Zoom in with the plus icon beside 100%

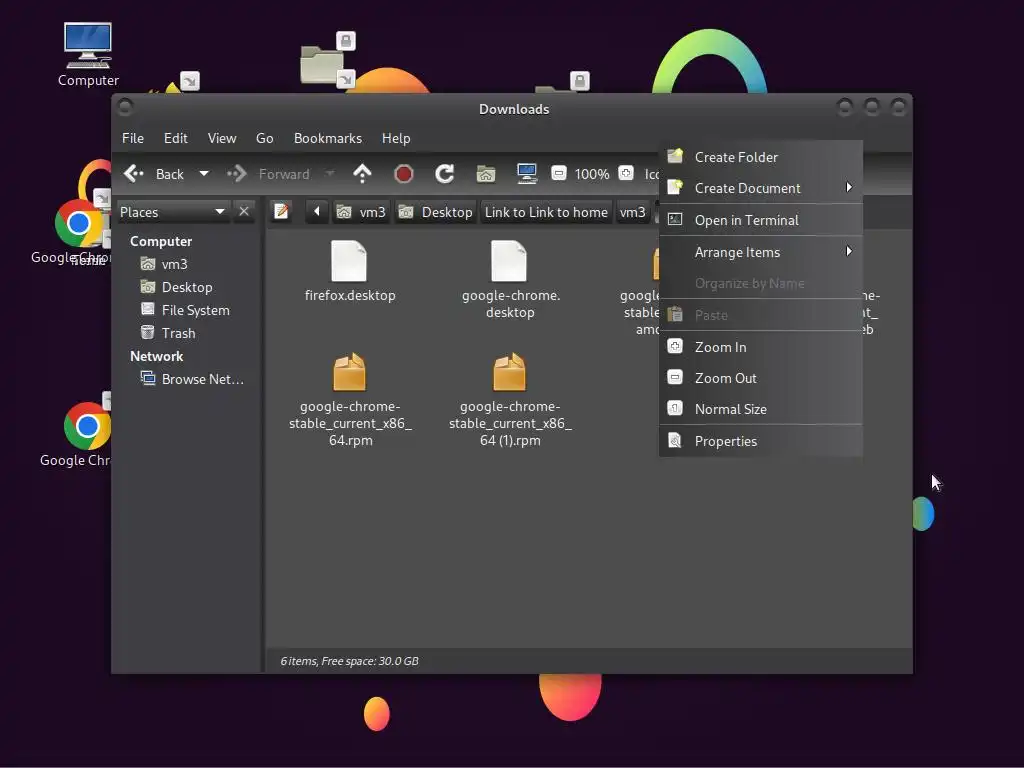(x=626, y=173)
